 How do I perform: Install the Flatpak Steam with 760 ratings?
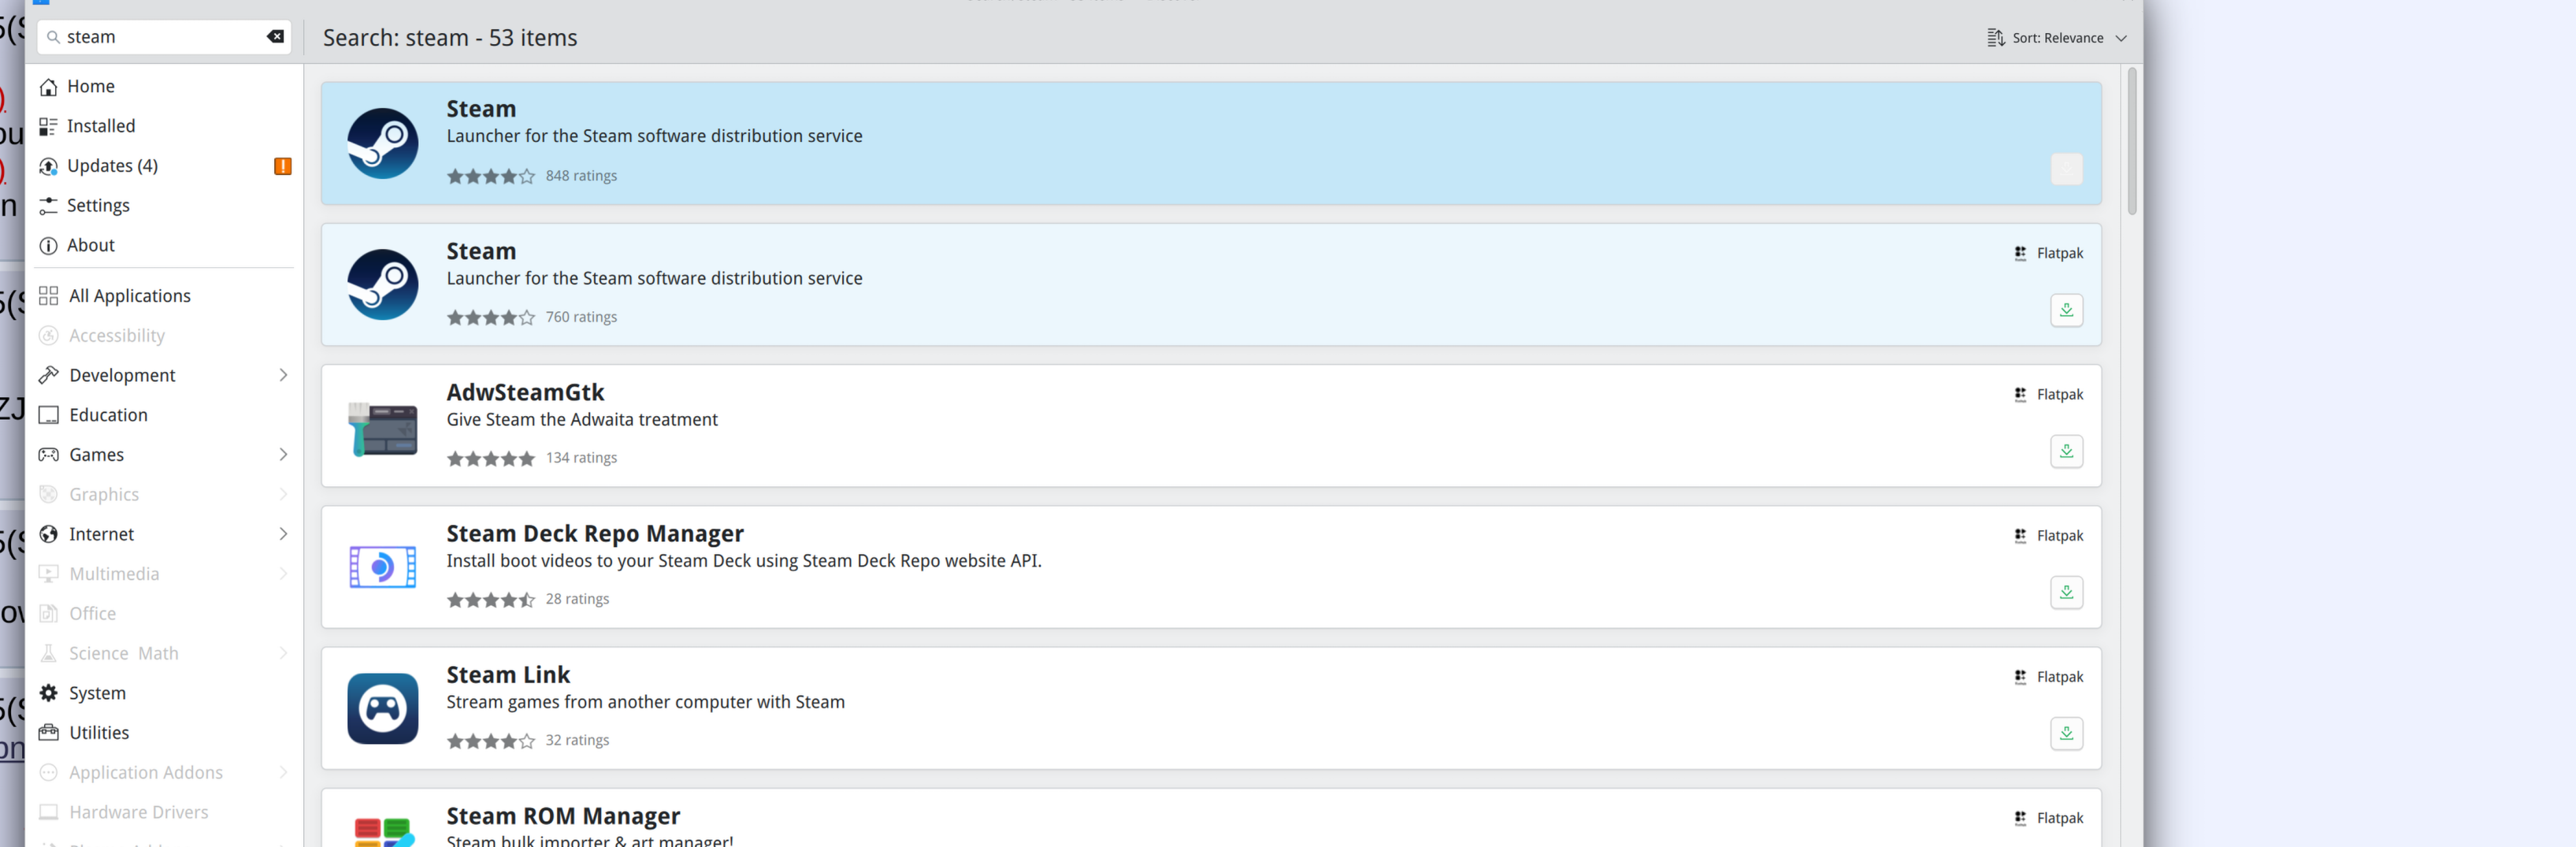click(2066, 310)
